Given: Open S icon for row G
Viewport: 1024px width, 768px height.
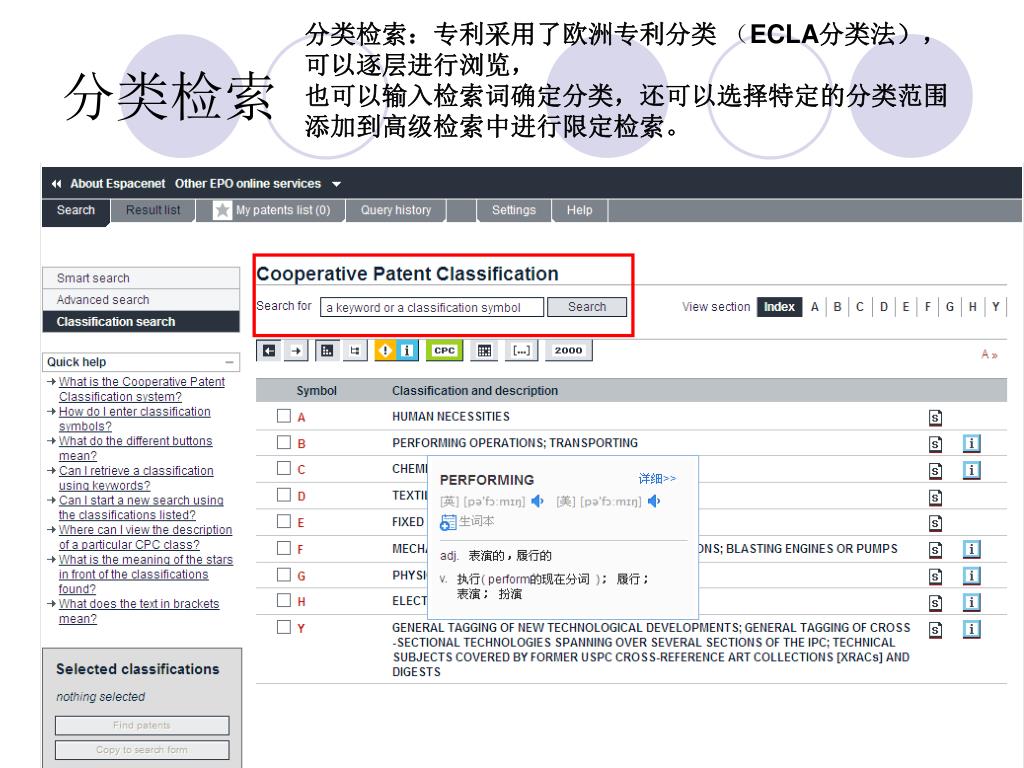Looking at the screenshot, I should click(x=935, y=577).
